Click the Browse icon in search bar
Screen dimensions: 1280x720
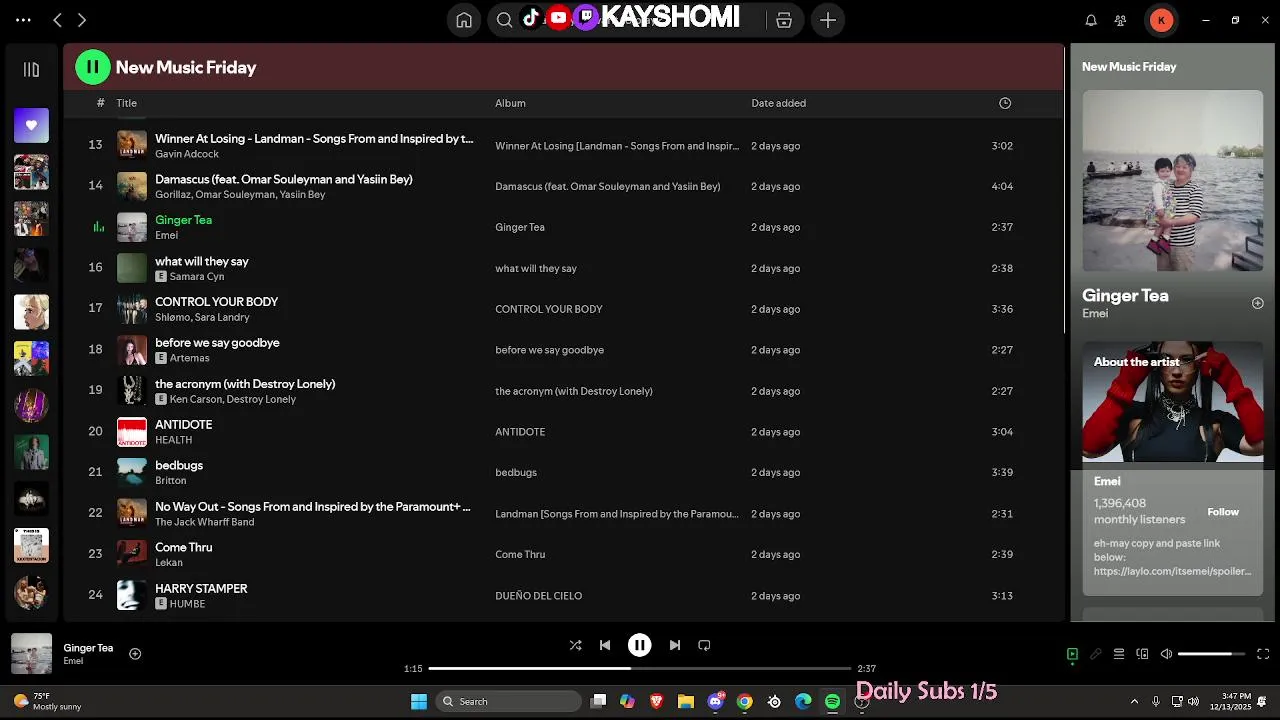tap(784, 20)
